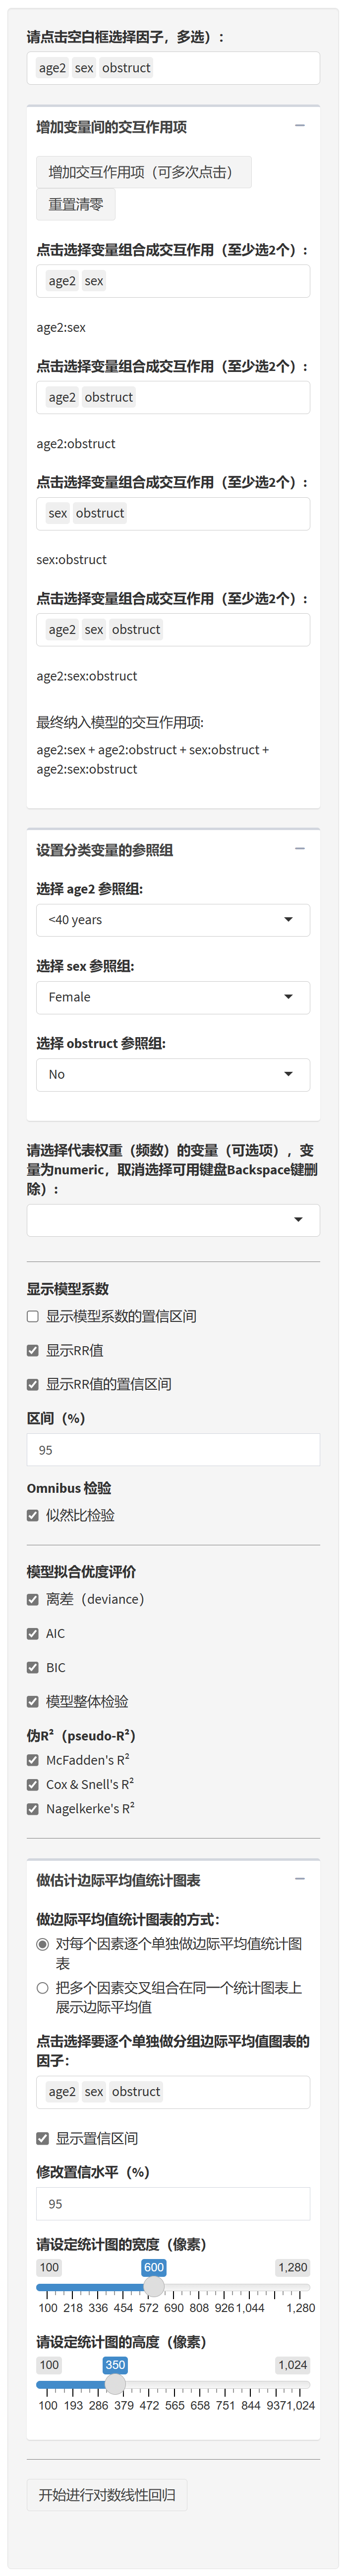Viewport: 347px width, 2576px height.
Task: Click the 区间（%）input field
Action: pyautogui.click(x=173, y=1450)
